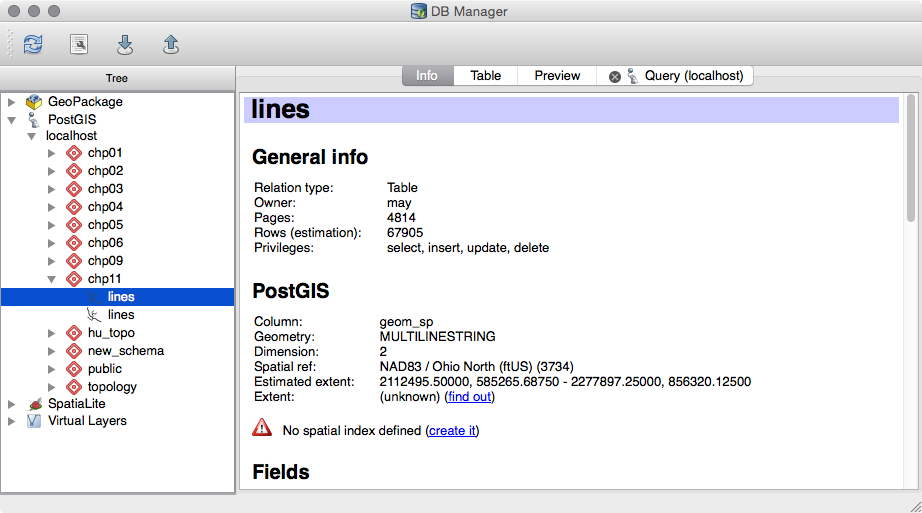Click the red warning triangle icon

point(262,428)
